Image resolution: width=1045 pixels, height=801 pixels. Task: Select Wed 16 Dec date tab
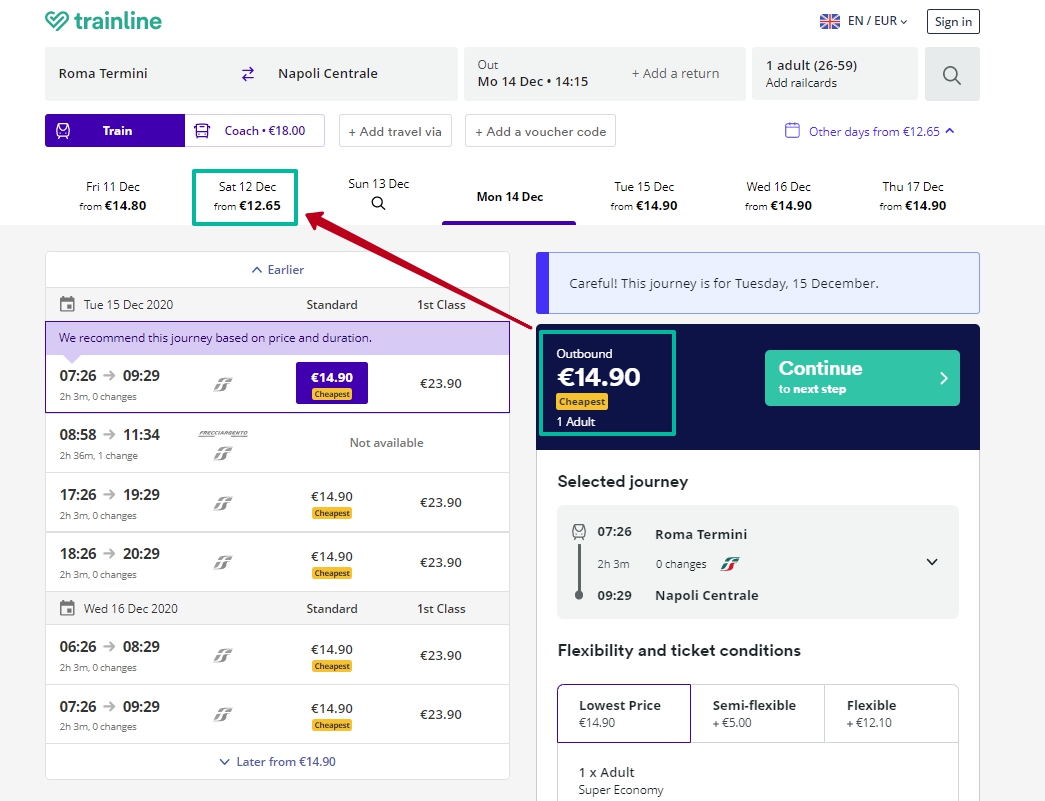pyautogui.click(x=778, y=197)
